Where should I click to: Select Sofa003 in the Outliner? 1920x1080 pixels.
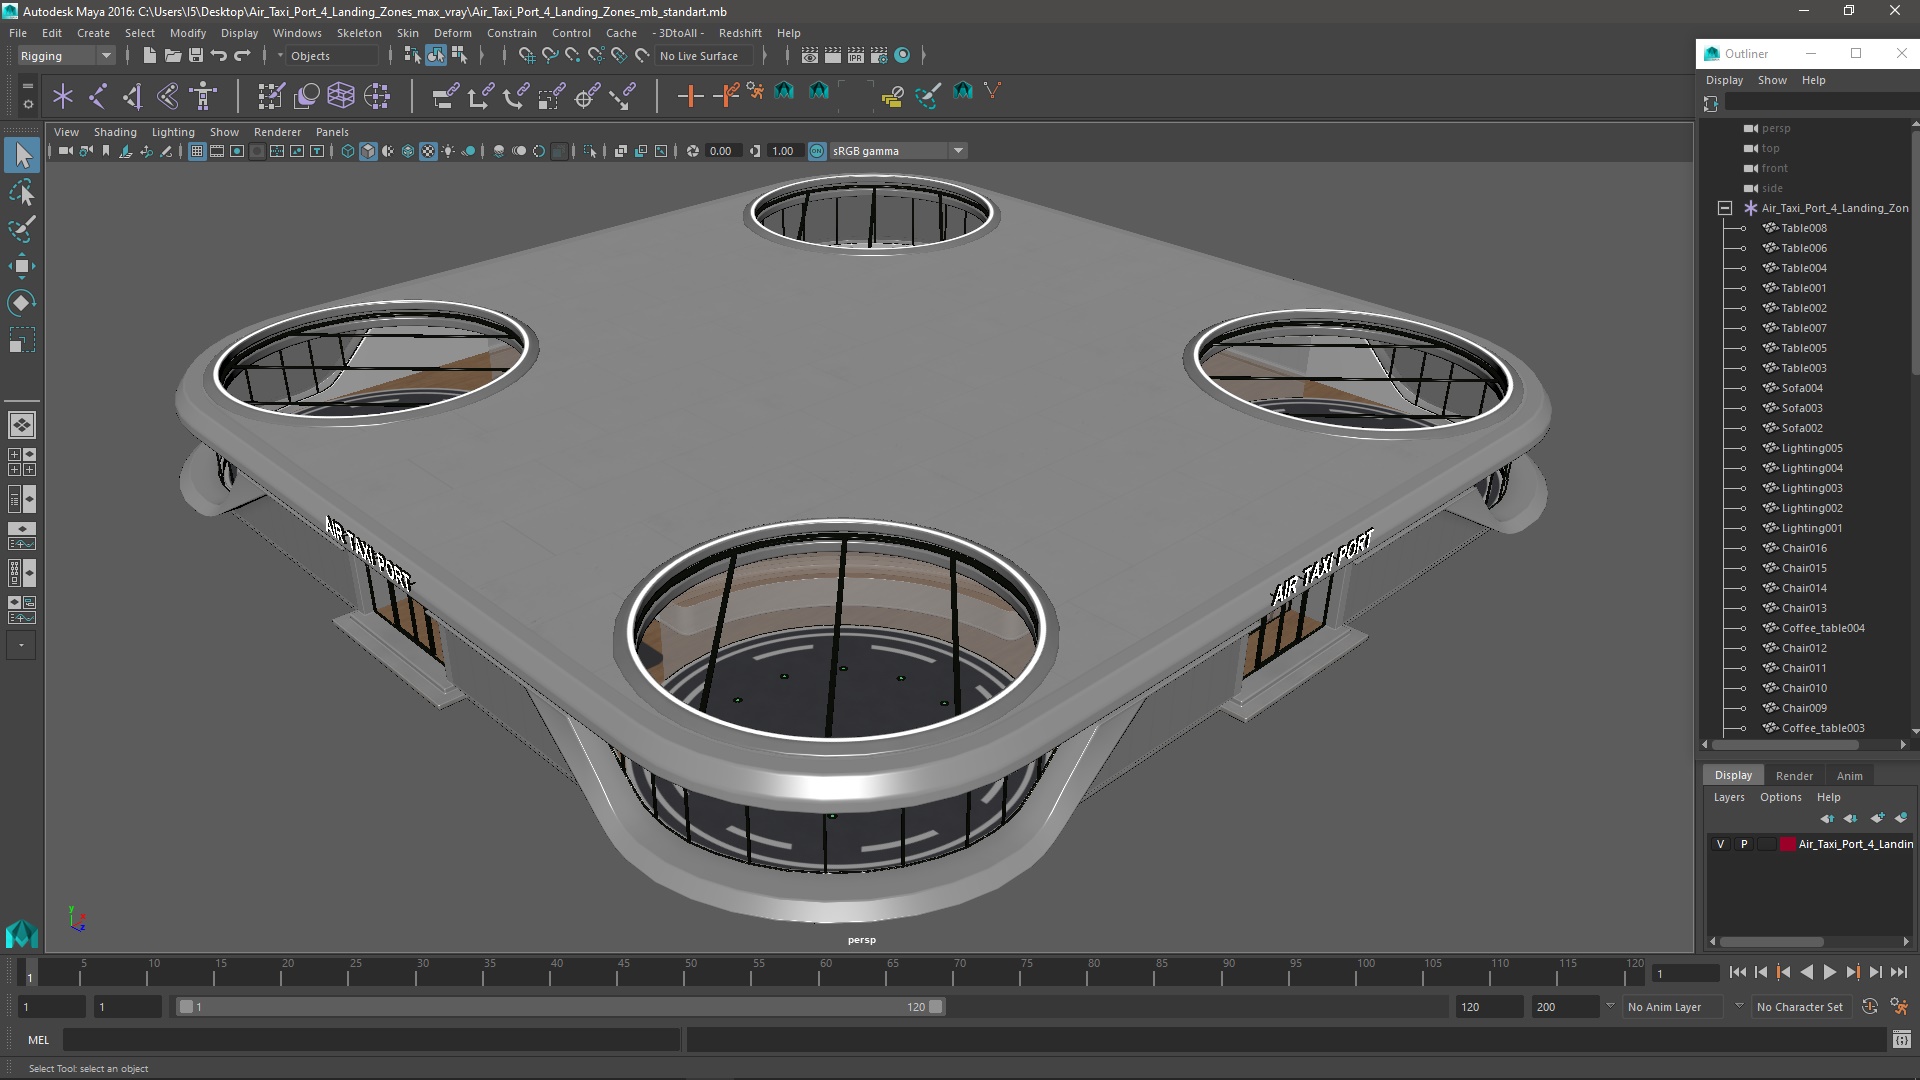point(1801,408)
